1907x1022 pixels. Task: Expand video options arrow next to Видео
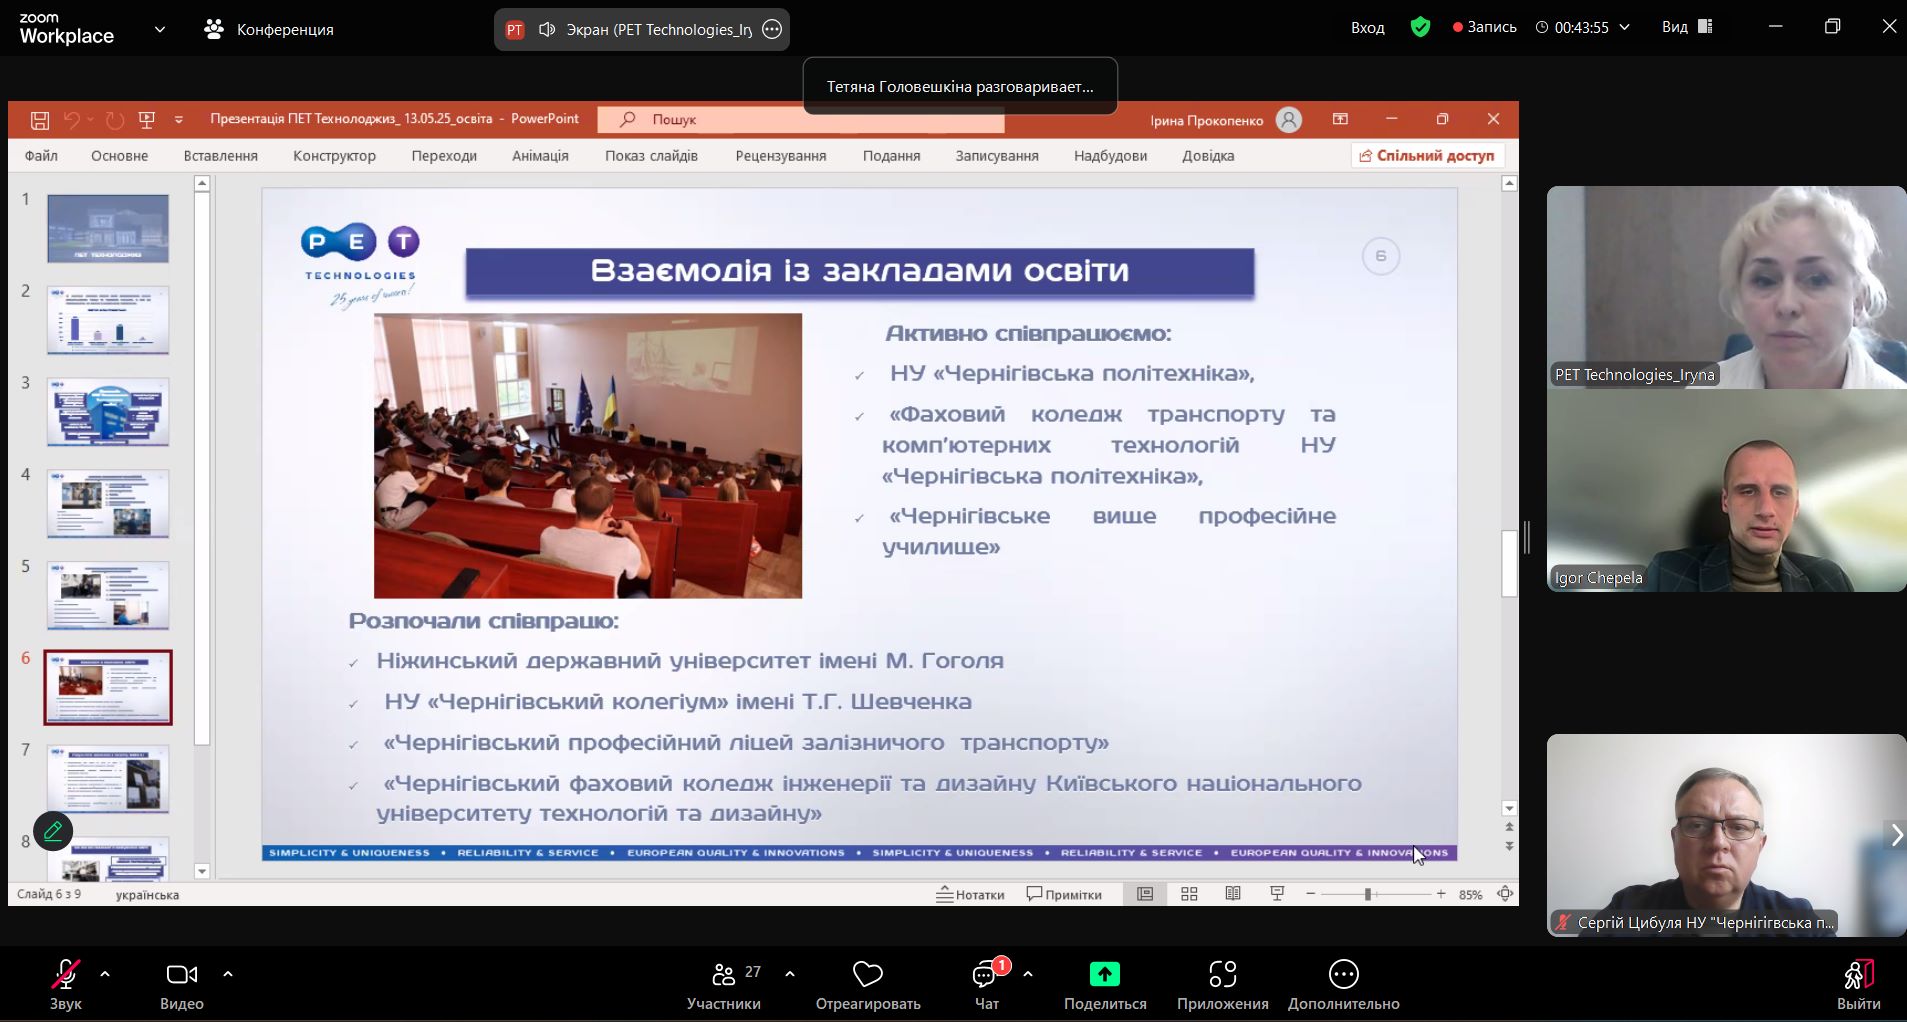228,973
